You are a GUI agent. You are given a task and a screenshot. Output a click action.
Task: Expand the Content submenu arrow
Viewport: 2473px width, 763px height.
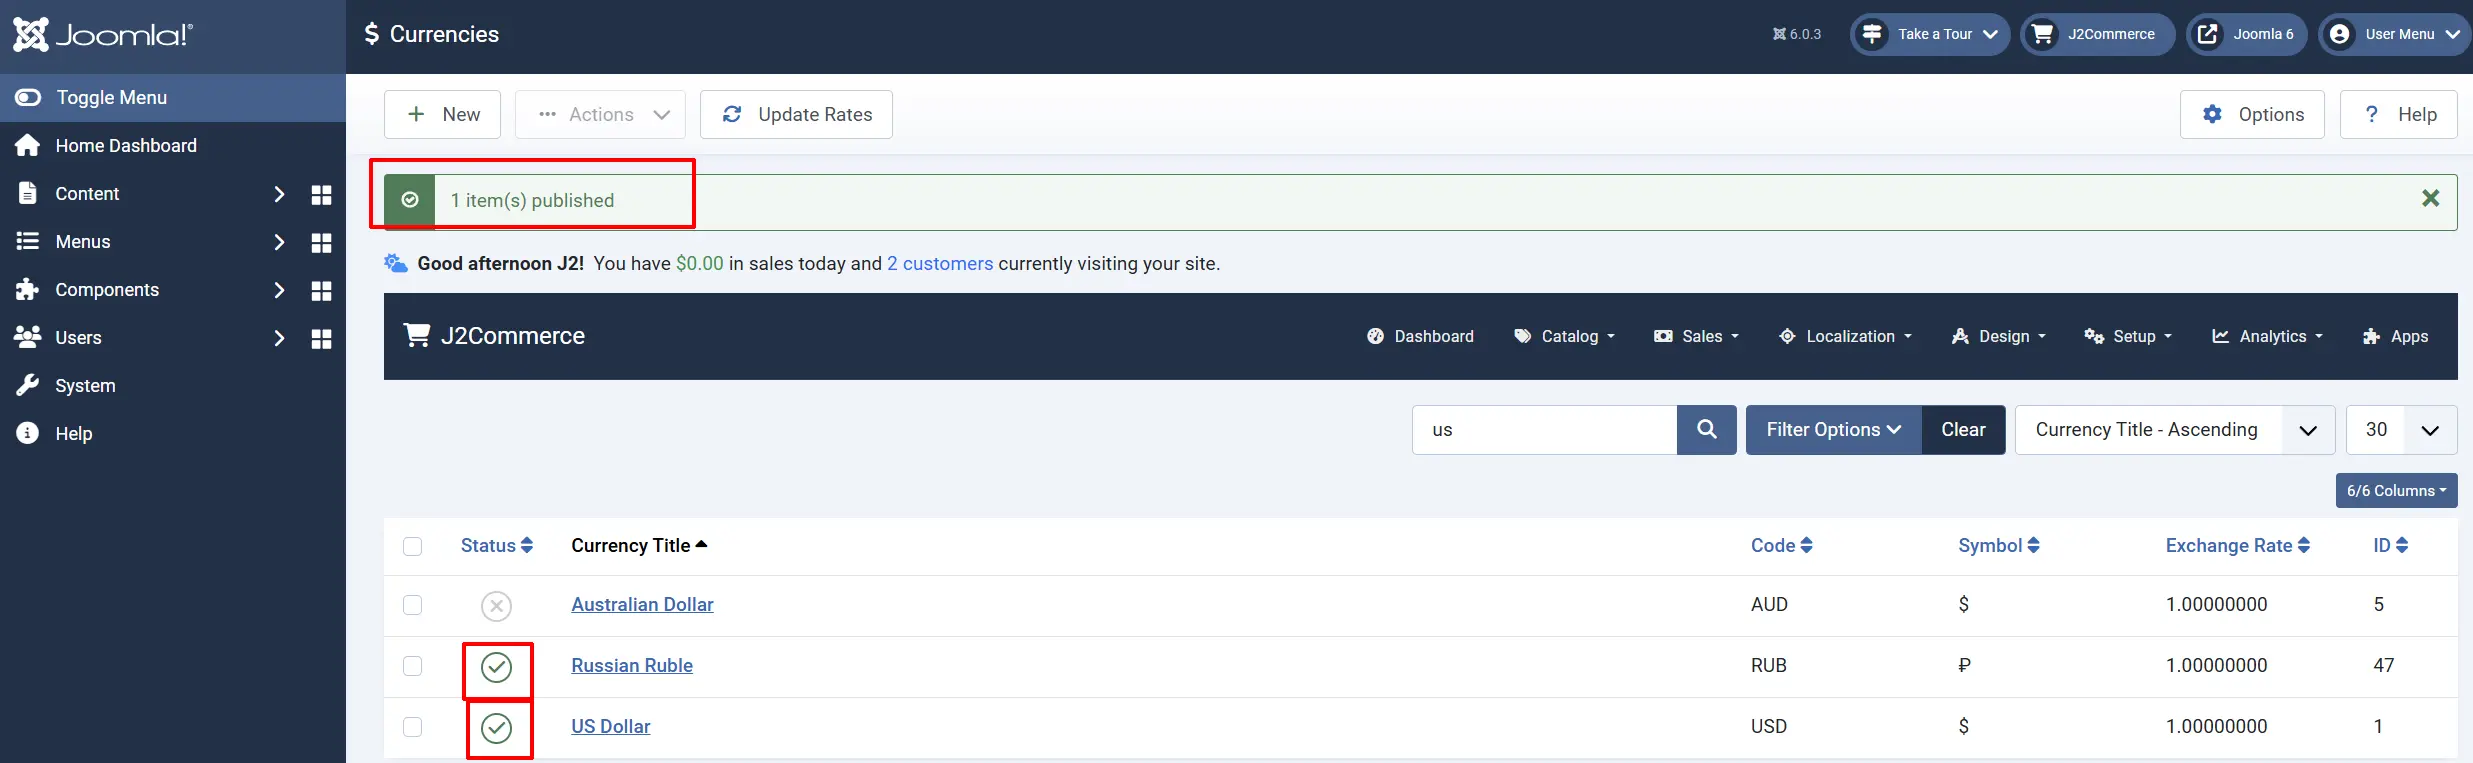[279, 194]
